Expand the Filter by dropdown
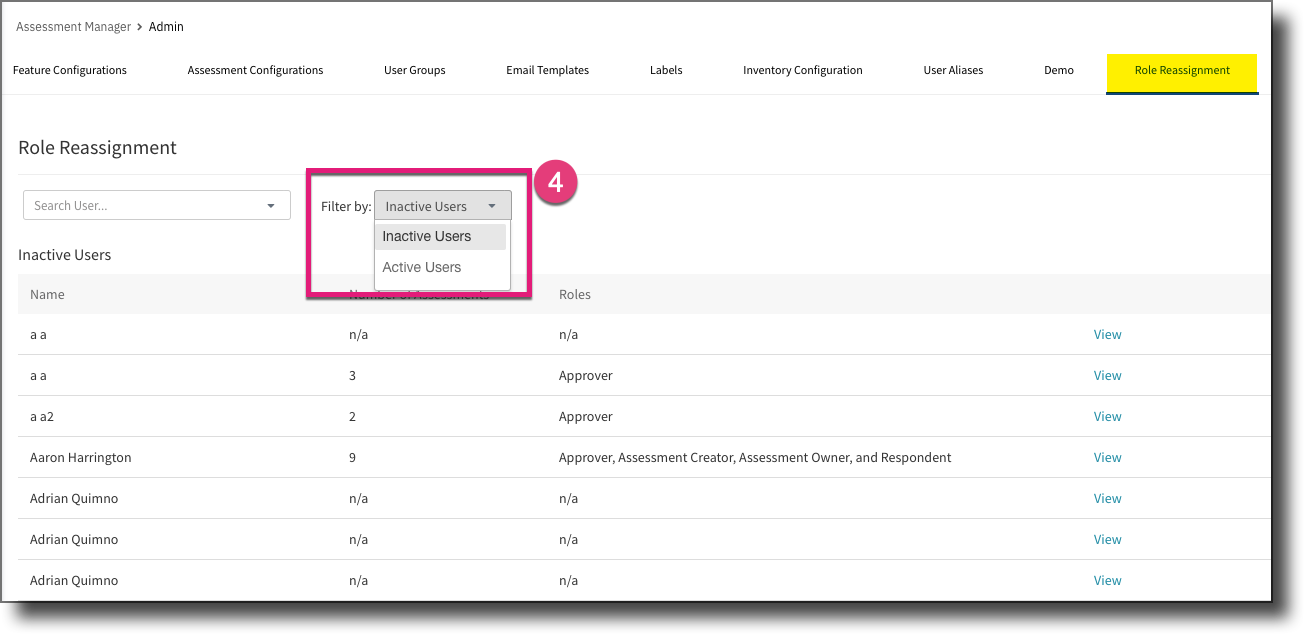1305x635 pixels. click(492, 205)
